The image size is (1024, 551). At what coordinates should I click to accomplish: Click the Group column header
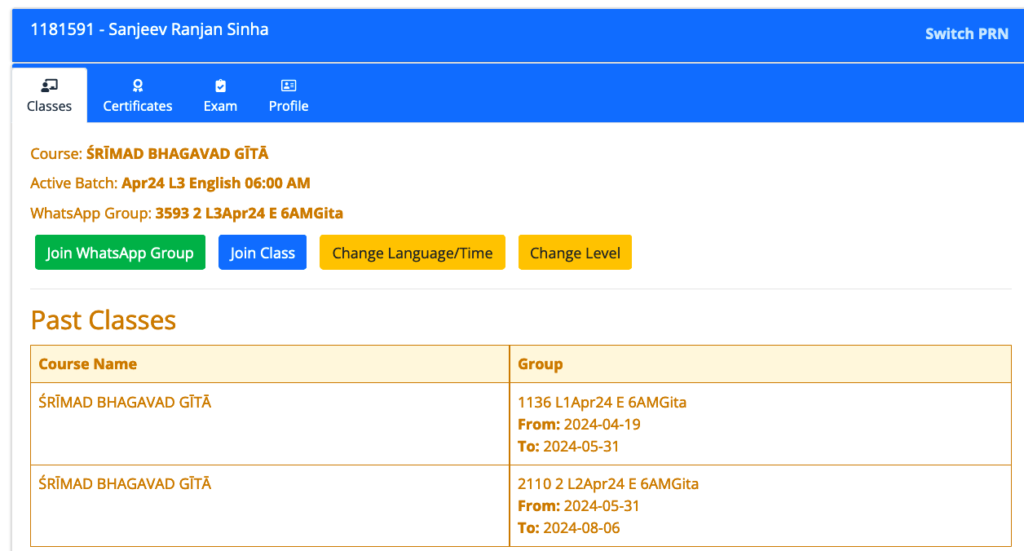540,364
